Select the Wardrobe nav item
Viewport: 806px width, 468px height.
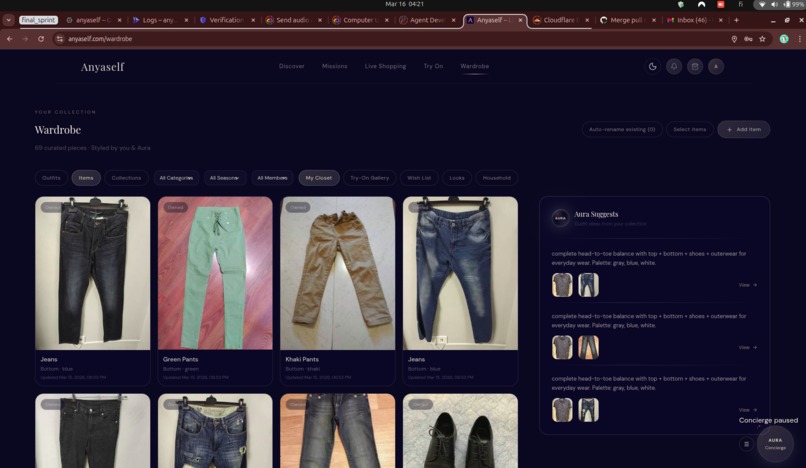(474, 66)
